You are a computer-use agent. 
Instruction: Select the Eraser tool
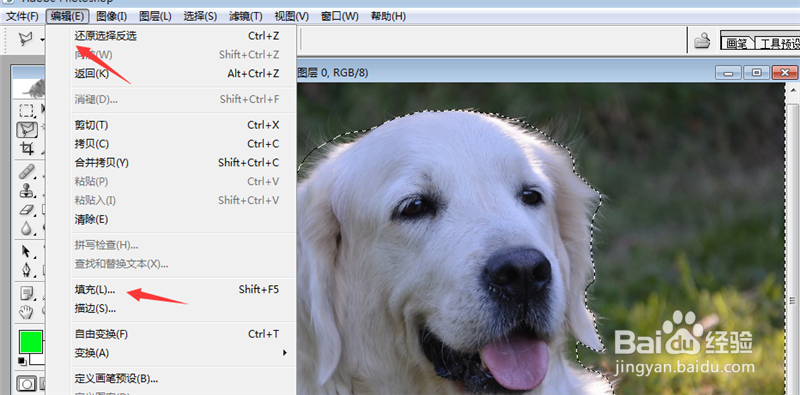tap(27, 209)
